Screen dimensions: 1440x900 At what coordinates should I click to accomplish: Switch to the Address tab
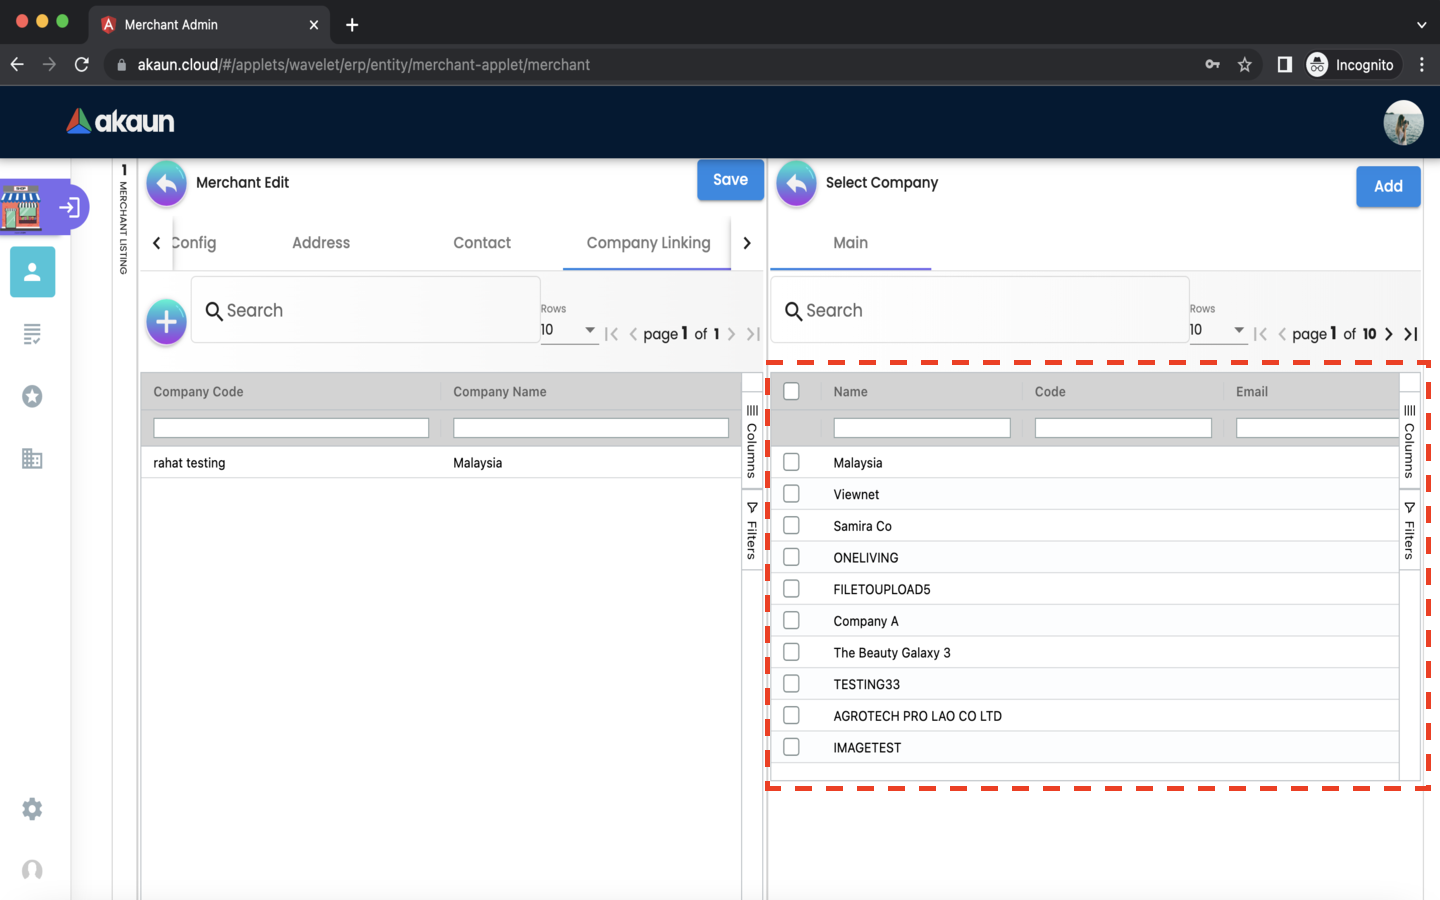(321, 243)
